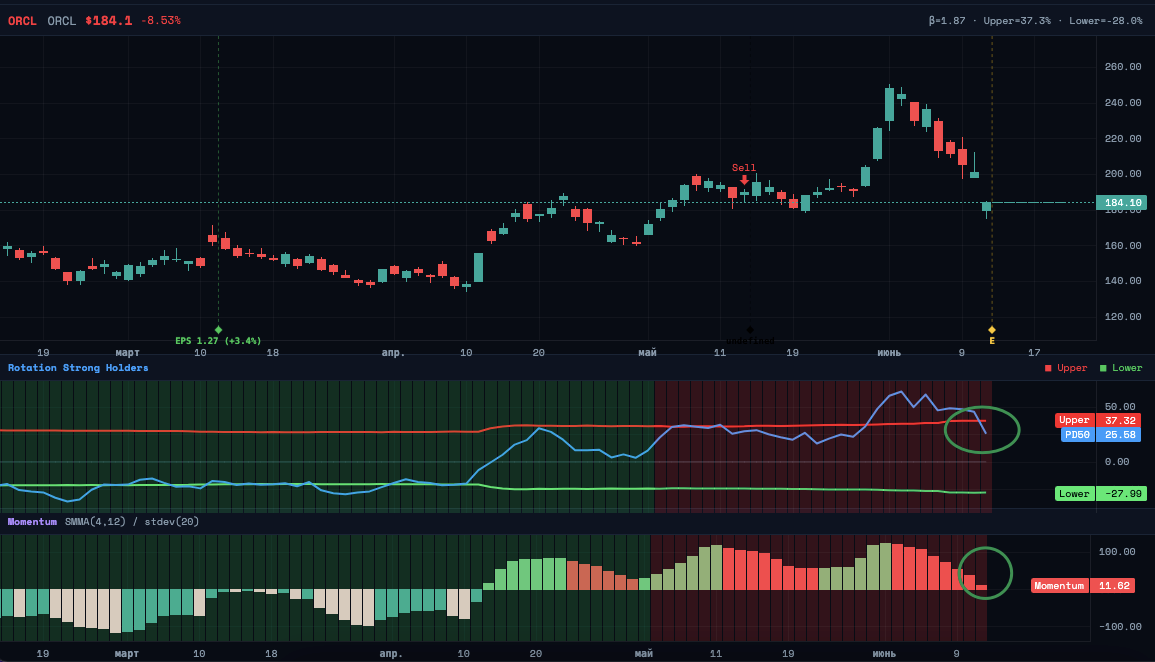Click the май label on bottom time axis
This screenshot has height=662, width=1155.
coord(644,654)
